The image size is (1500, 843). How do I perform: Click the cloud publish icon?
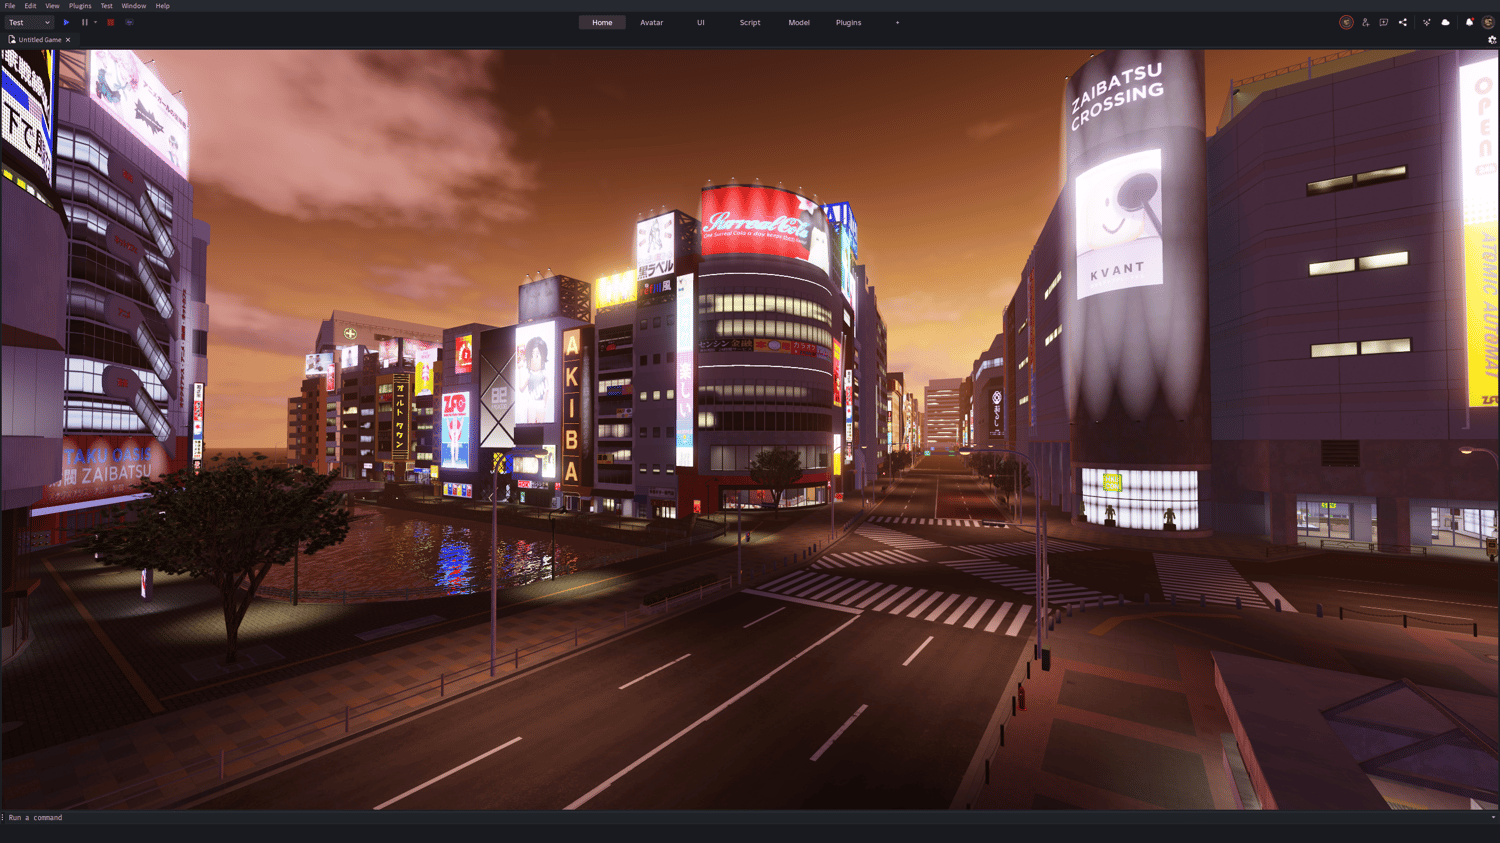click(1446, 22)
